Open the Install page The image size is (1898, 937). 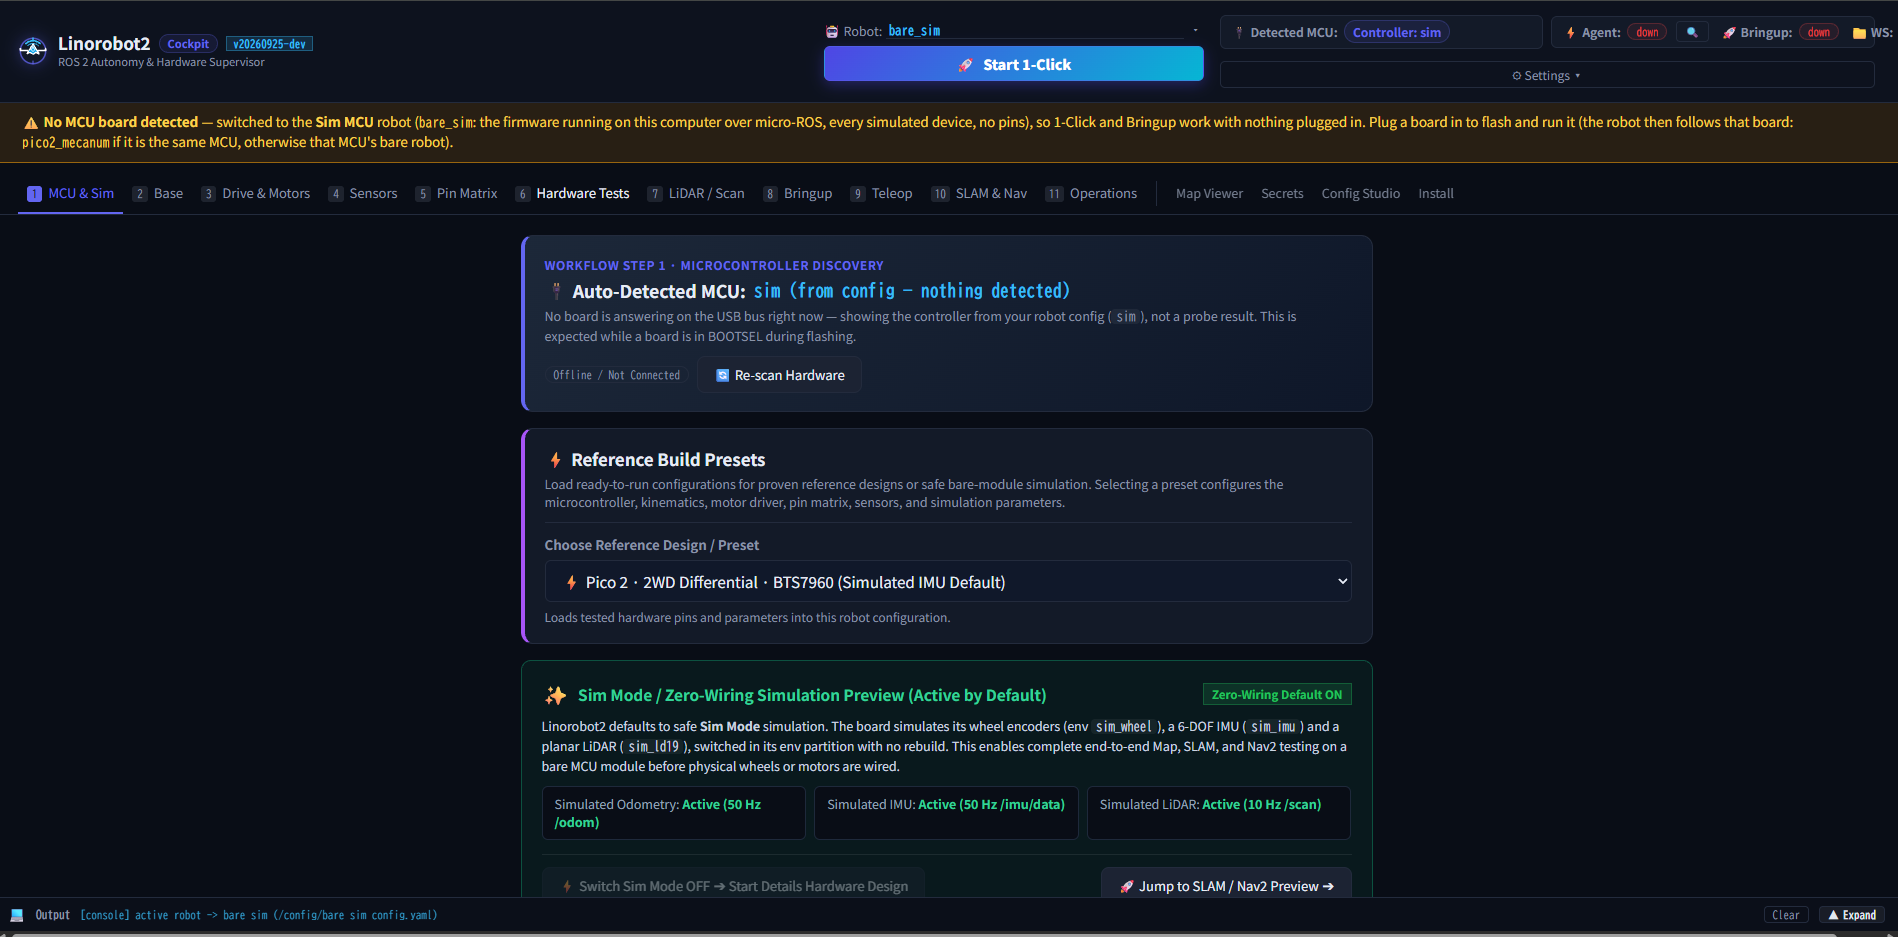pyautogui.click(x=1435, y=194)
